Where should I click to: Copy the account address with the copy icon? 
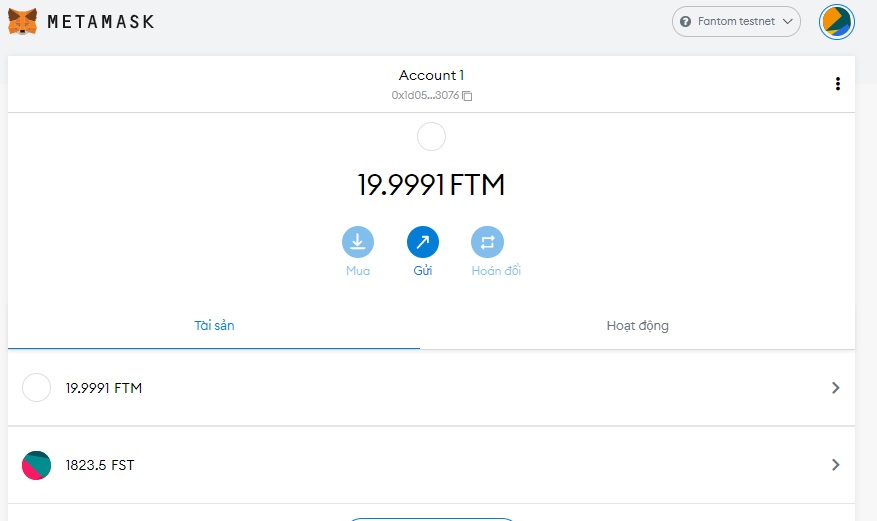(467, 96)
